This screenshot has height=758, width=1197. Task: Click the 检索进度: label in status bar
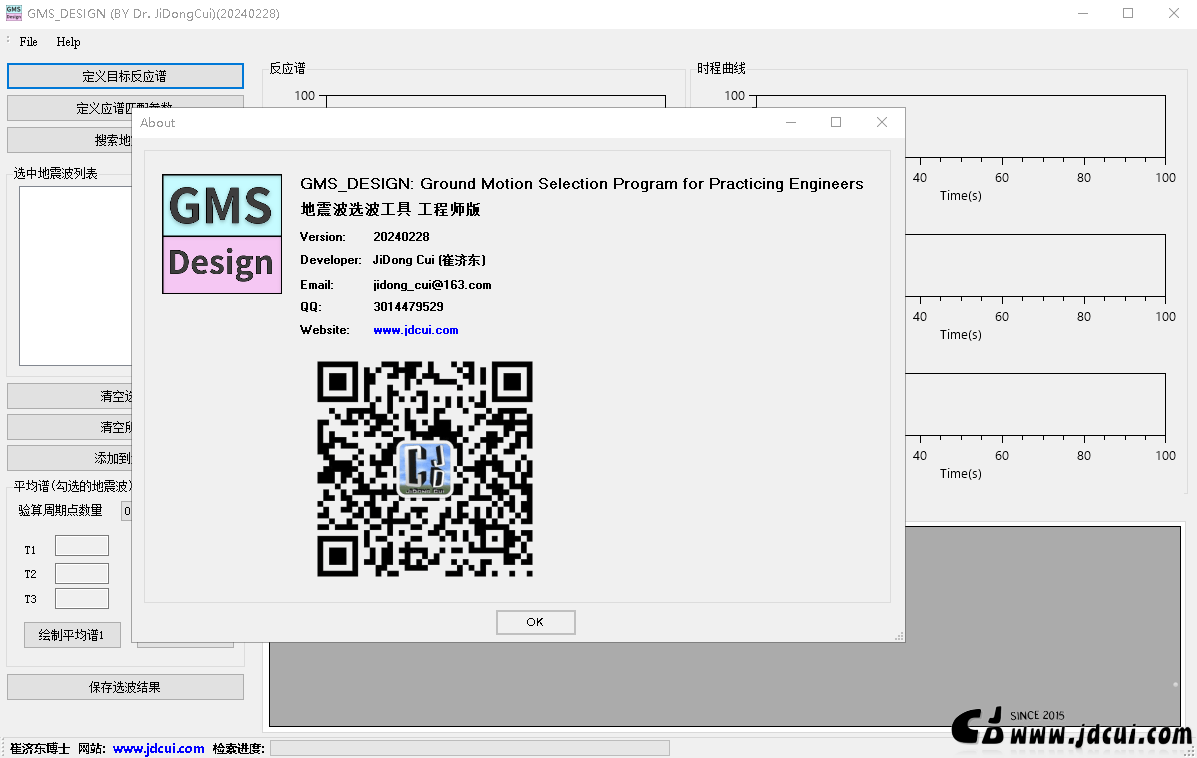click(239, 748)
